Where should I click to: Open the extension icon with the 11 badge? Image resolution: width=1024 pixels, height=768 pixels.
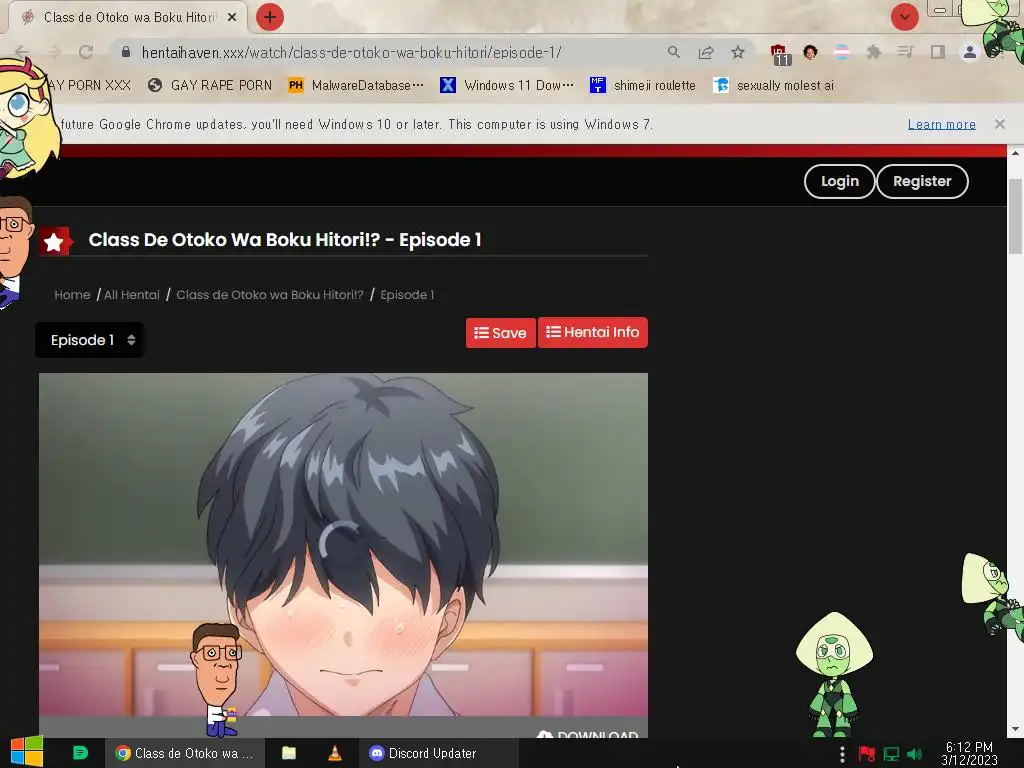tap(780, 54)
